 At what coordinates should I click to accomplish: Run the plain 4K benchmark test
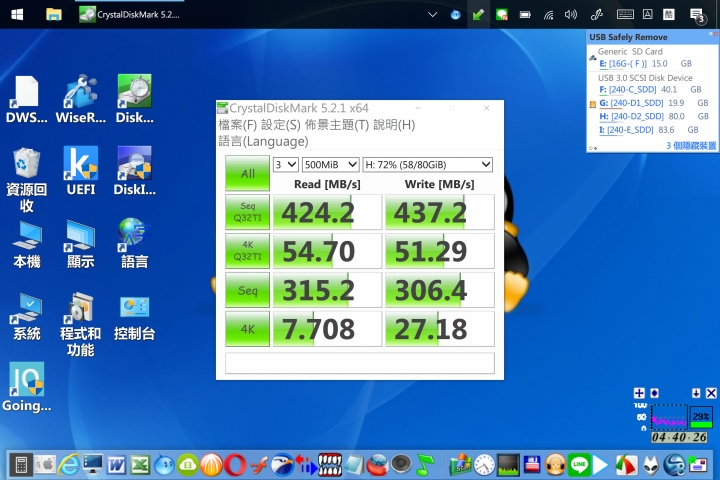pyautogui.click(x=248, y=329)
